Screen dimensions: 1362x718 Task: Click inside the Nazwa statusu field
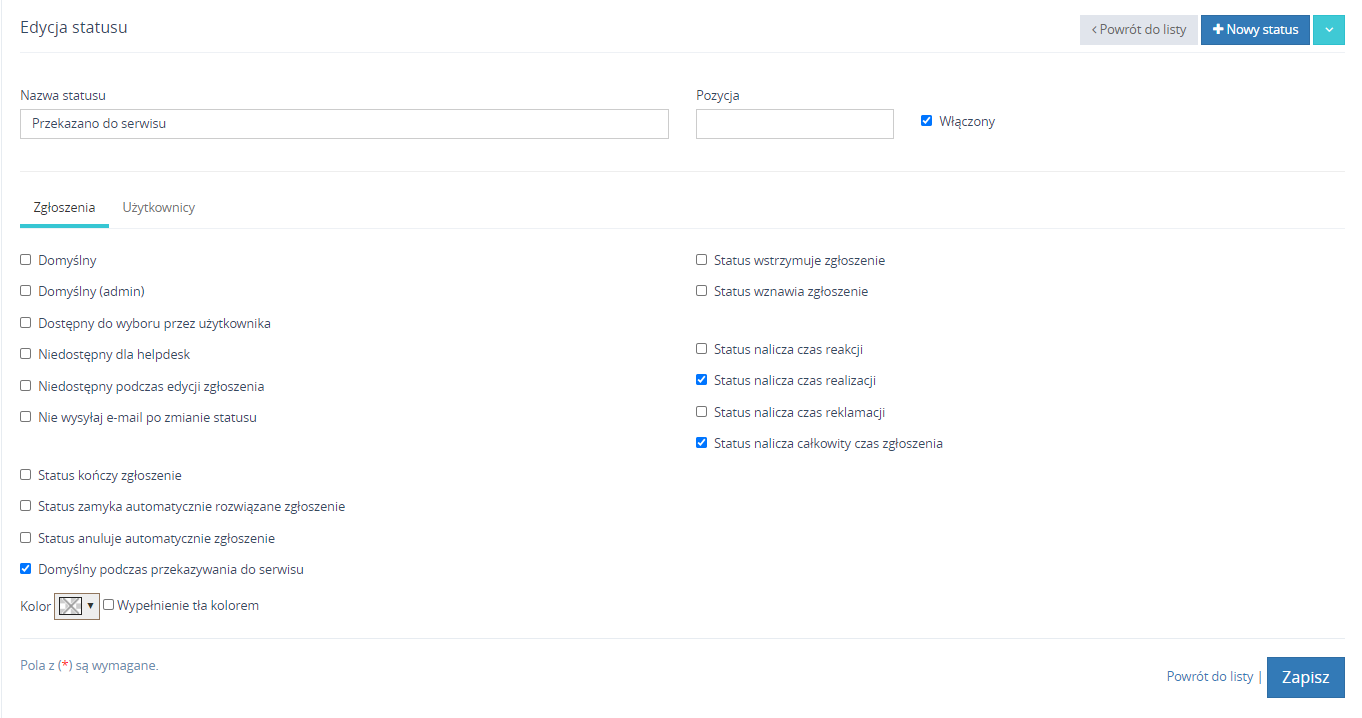[x=344, y=124]
